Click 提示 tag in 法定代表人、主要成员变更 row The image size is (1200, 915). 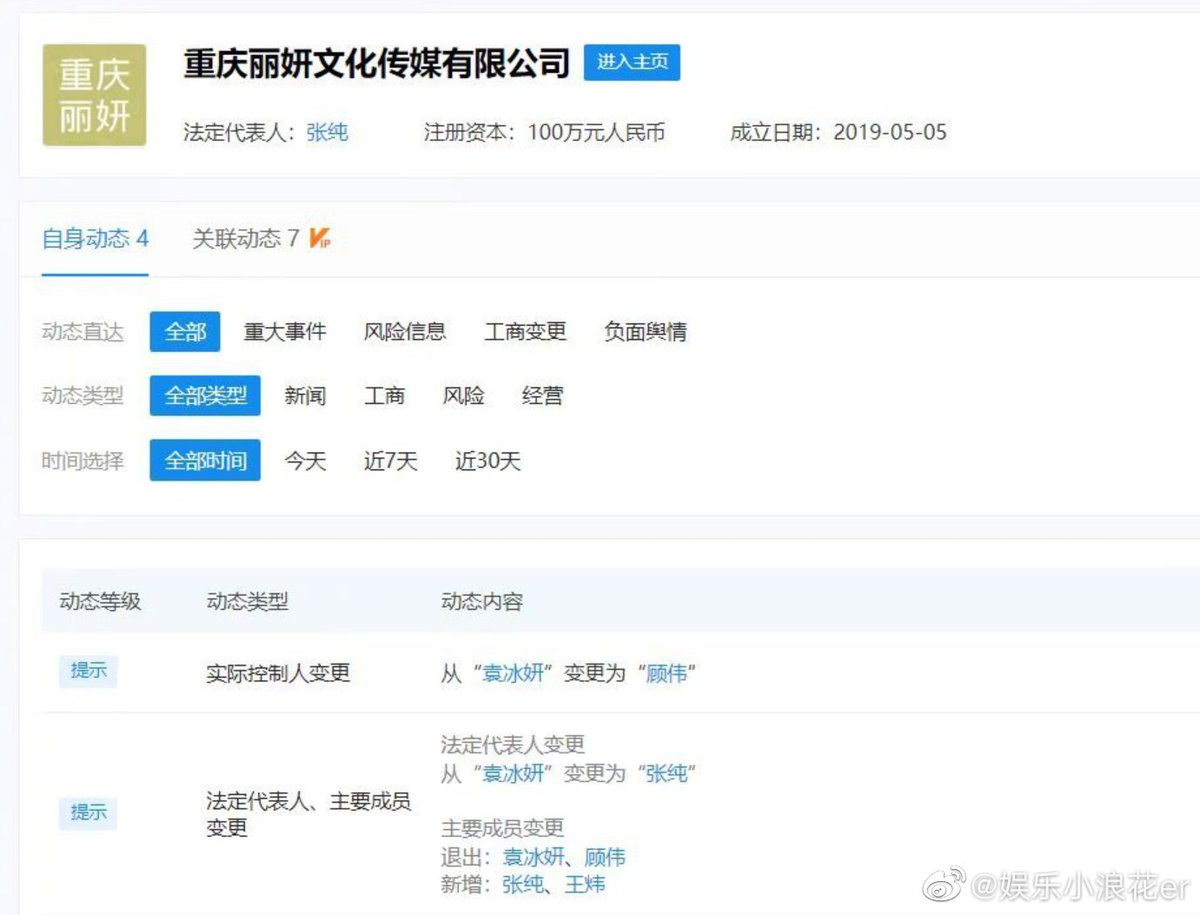pyautogui.click(x=88, y=812)
